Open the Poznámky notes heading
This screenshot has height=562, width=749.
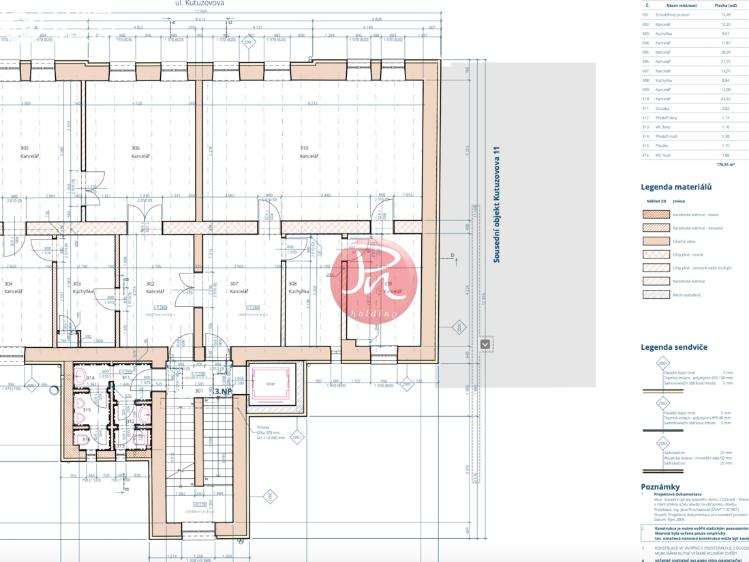click(660, 487)
